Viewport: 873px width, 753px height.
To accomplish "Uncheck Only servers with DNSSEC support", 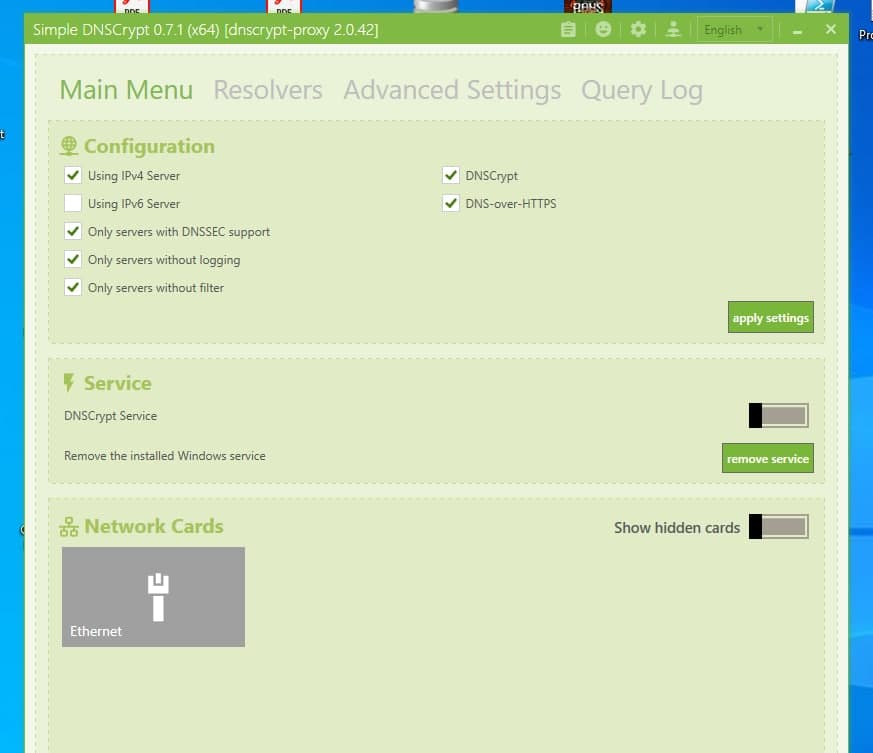I will pos(73,232).
